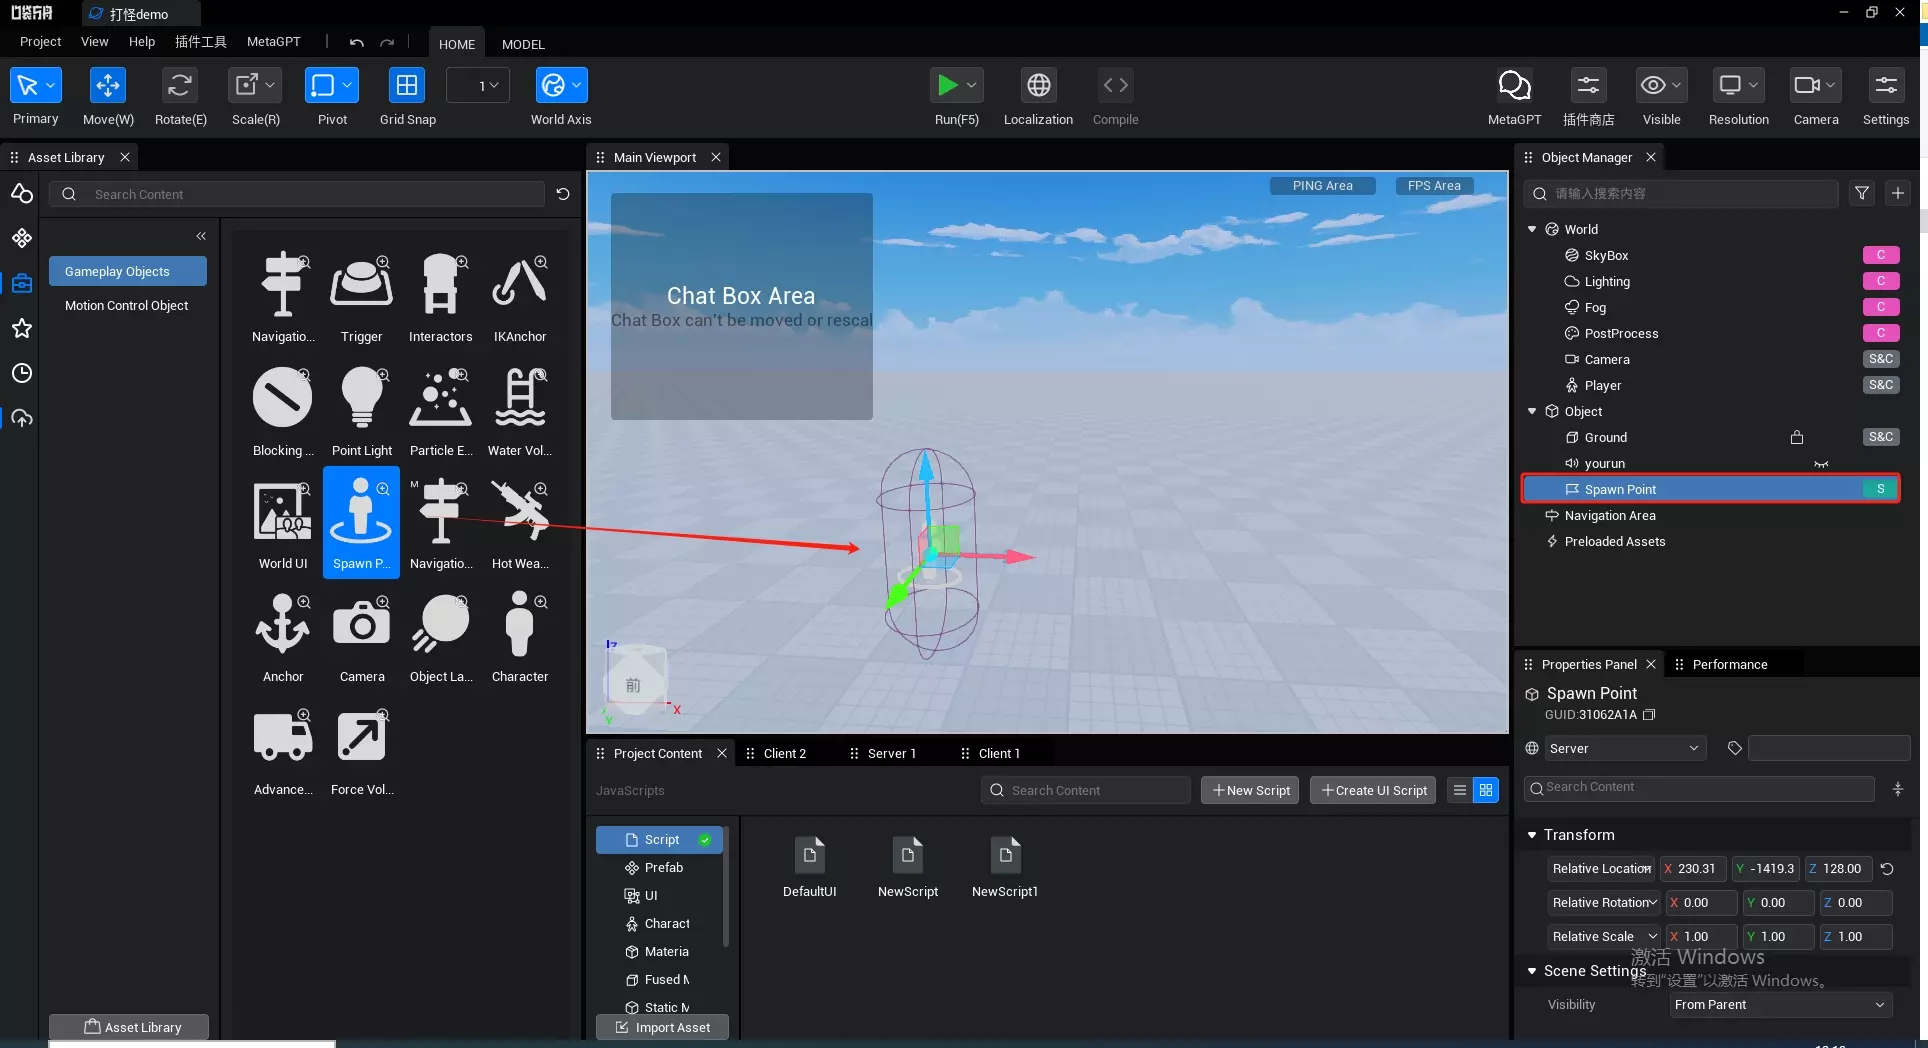Click the New Script button

[1250, 790]
